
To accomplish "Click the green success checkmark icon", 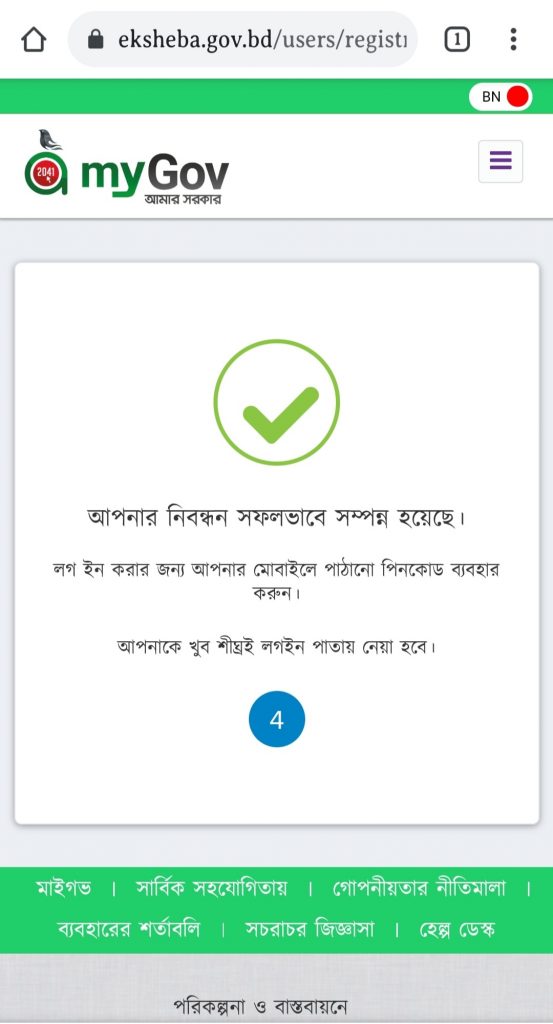I will point(277,402).
